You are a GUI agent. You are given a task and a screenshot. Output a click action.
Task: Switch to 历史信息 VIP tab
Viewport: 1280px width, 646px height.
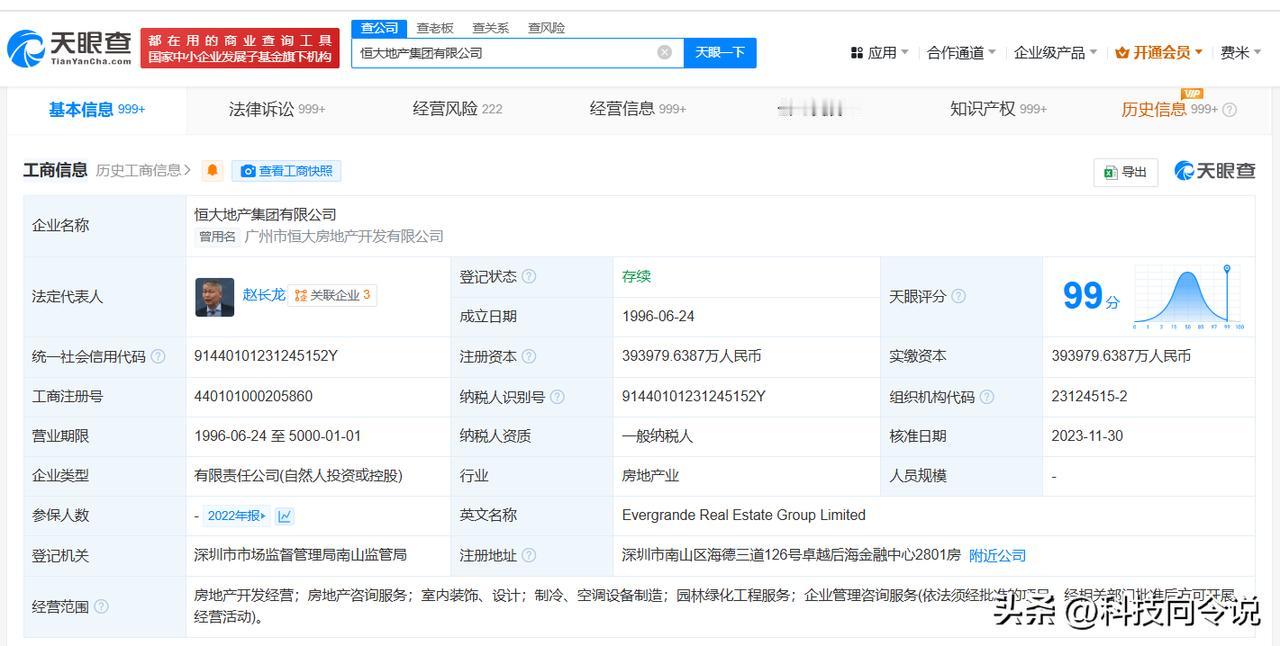1169,110
